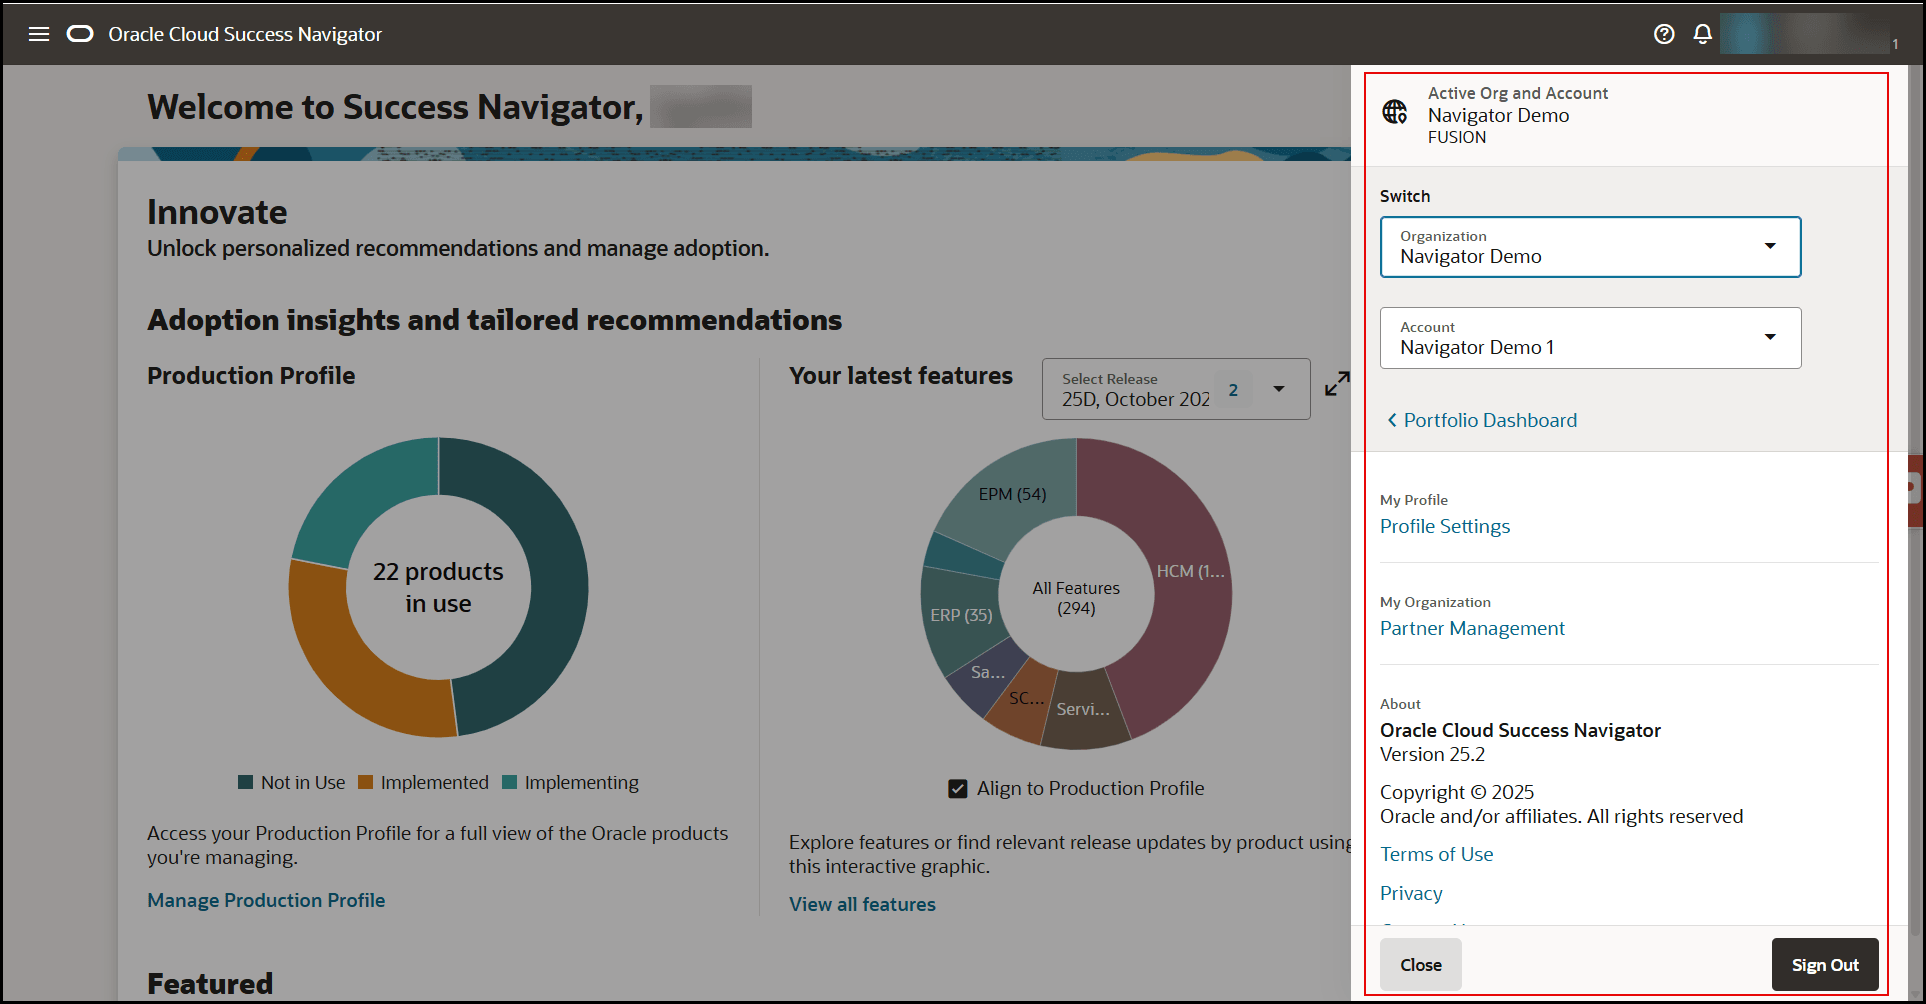1926x1004 pixels.
Task: Click the Not in Use legend swatch
Action: click(245, 783)
